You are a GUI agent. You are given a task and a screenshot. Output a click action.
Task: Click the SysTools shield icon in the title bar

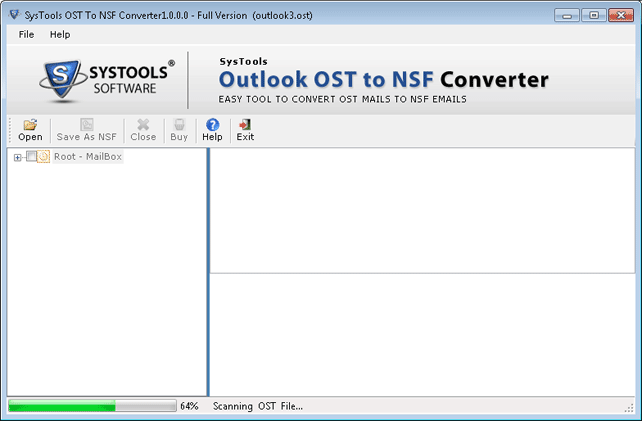click(14, 15)
